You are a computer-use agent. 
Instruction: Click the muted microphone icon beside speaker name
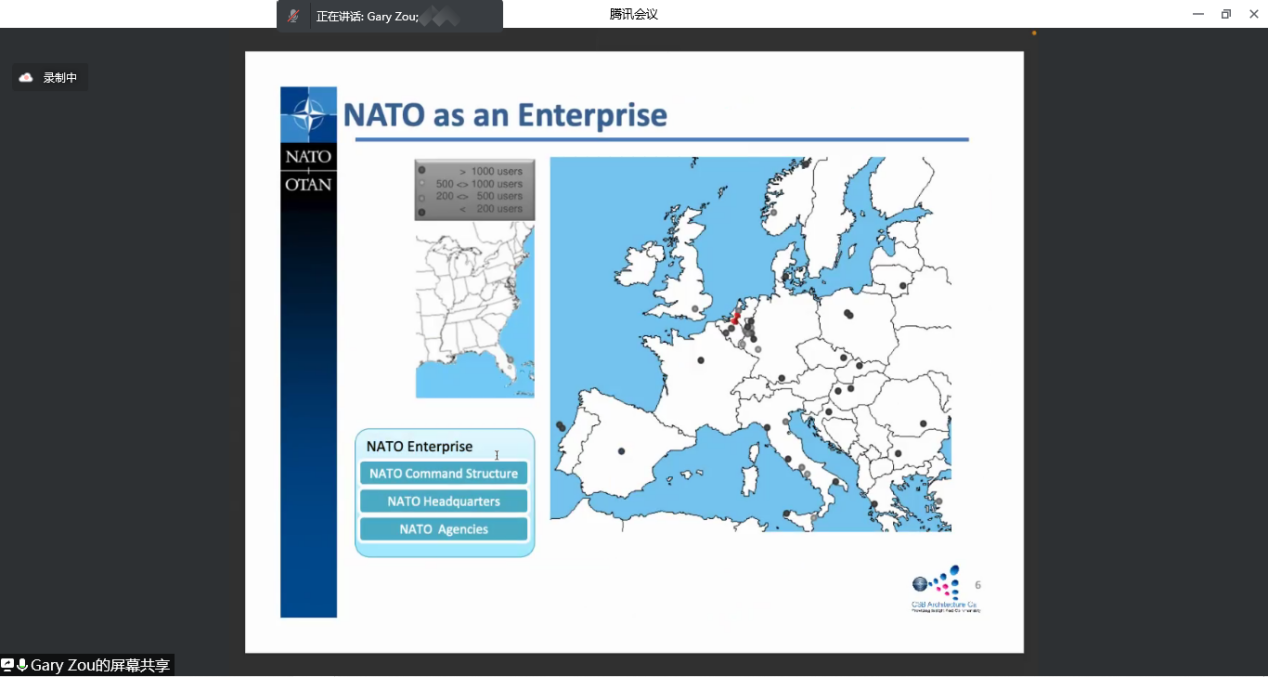click(x=293, y=15)
